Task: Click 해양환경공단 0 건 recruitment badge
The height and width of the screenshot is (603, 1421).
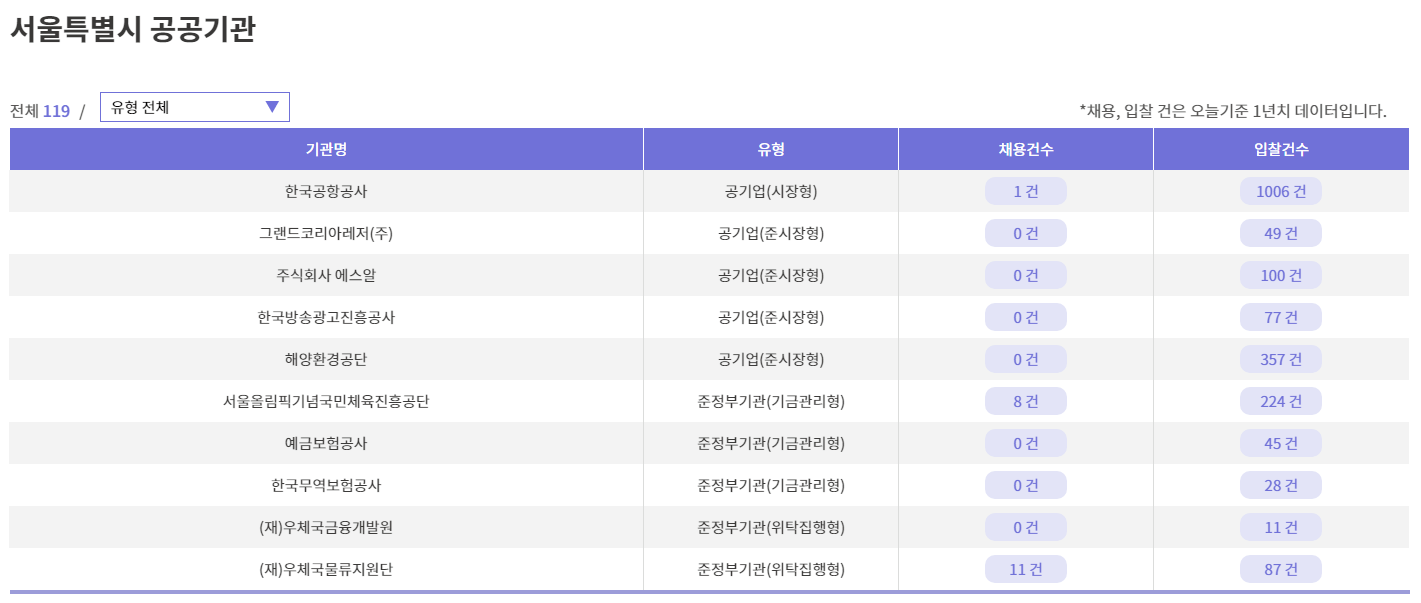Action: [x=1026, y=359]
